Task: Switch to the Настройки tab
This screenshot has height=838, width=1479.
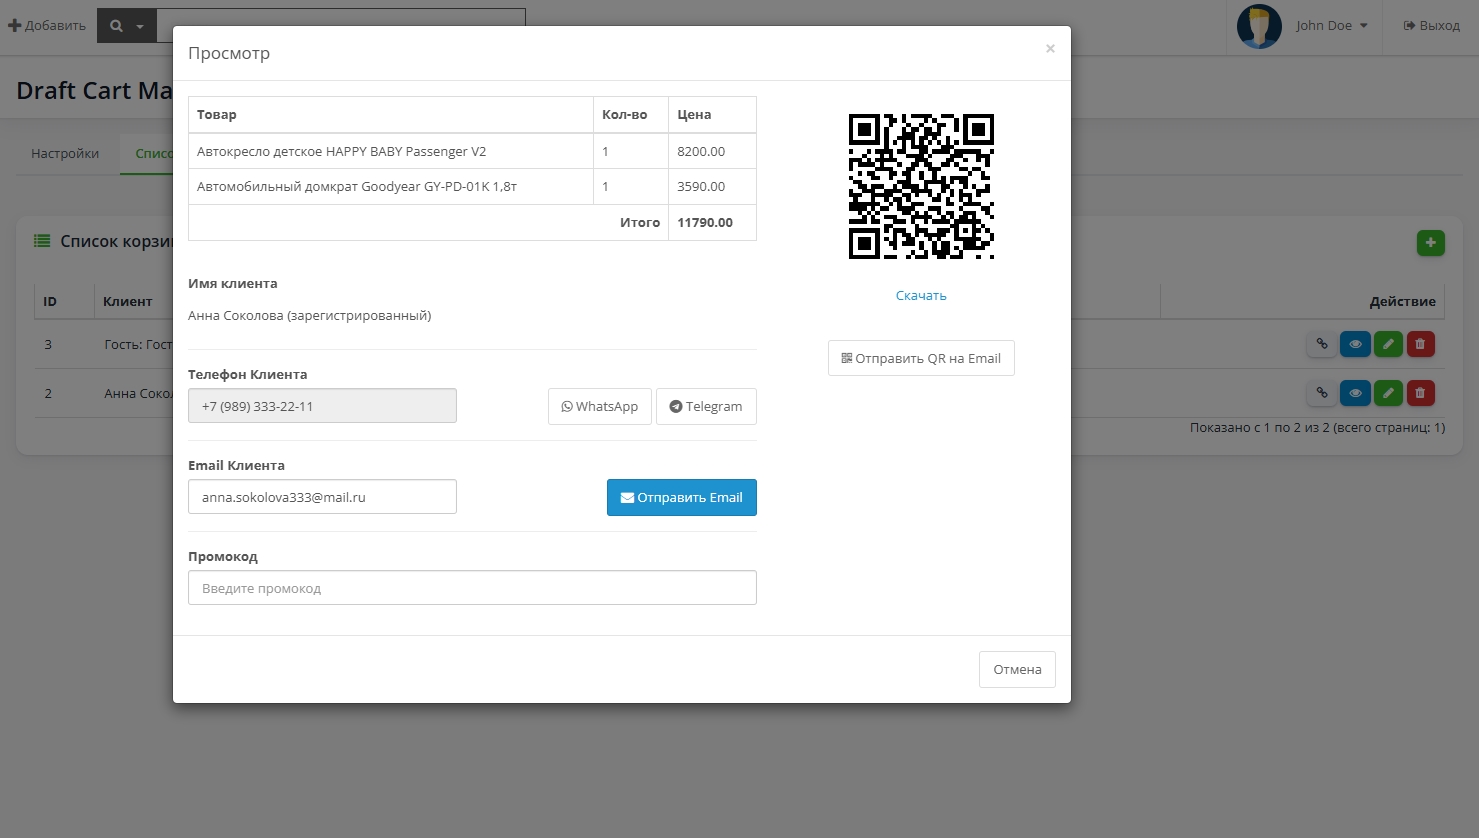Action: 65,154
